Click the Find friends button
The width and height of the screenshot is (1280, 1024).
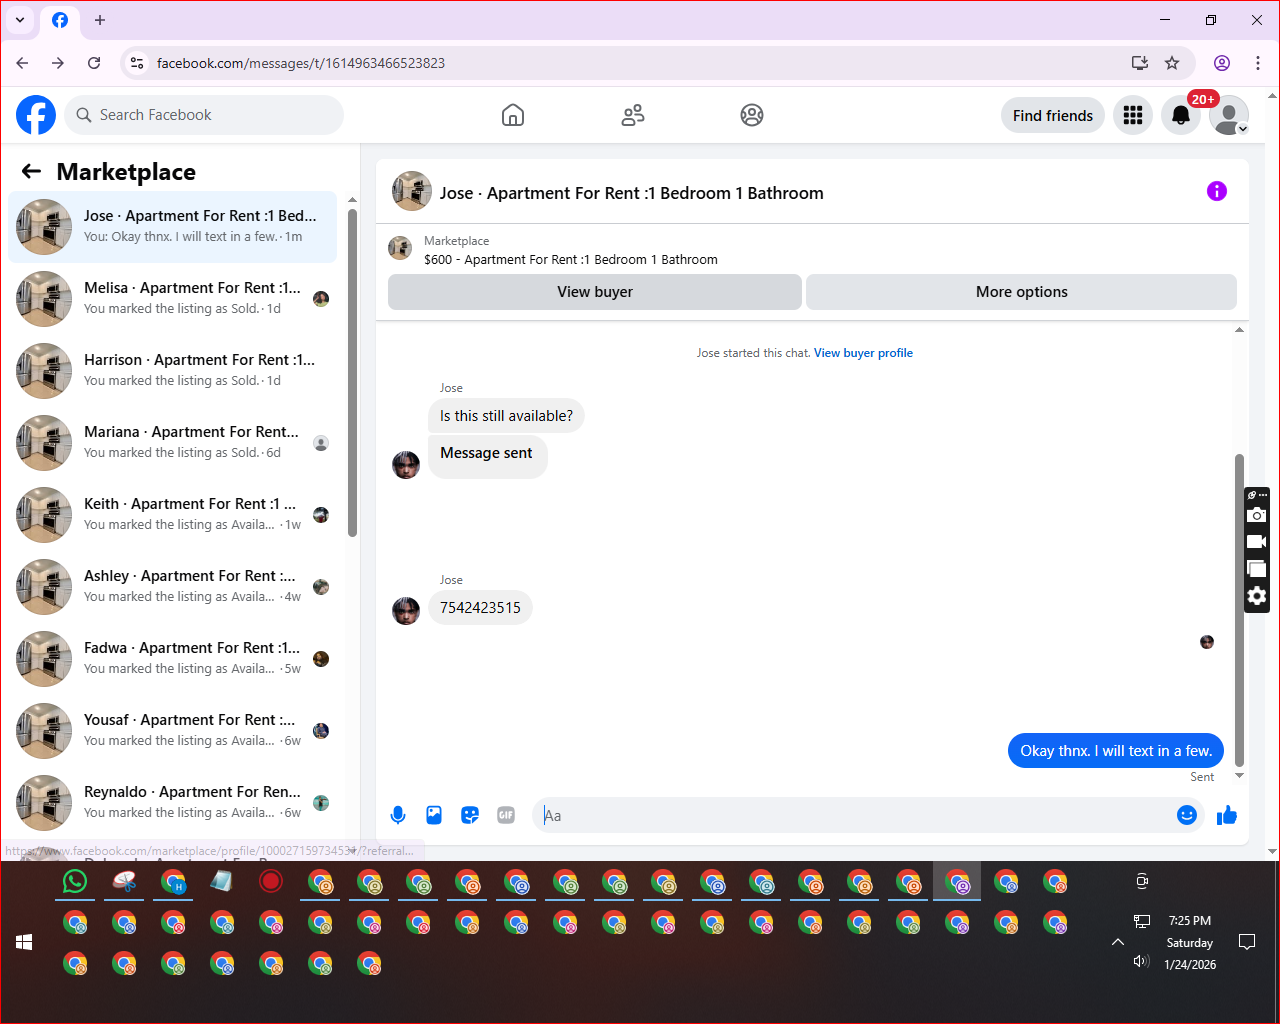tap(1053, 115)
